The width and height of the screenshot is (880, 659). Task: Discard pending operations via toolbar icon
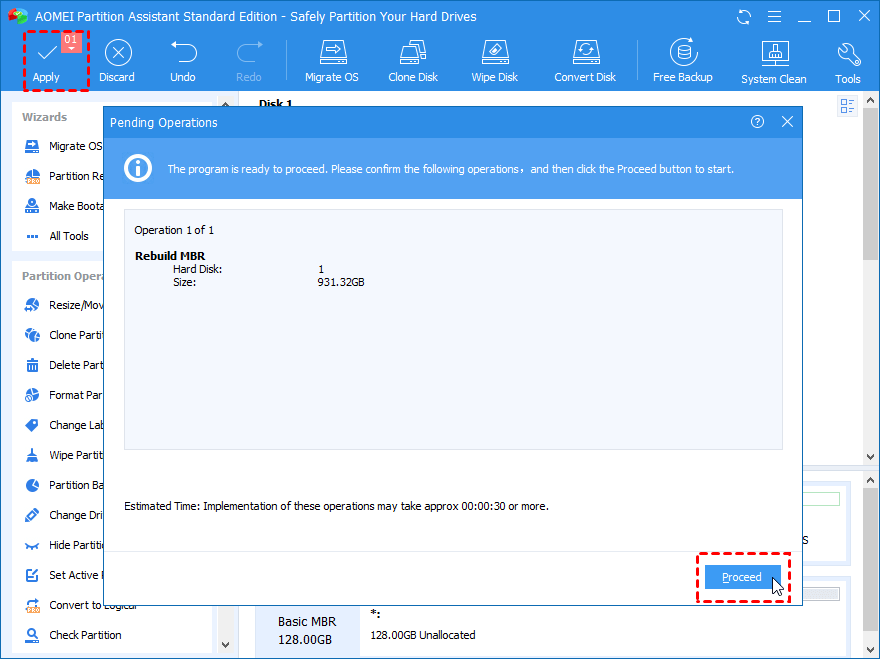pyautogui.click(x=117, y=53)
